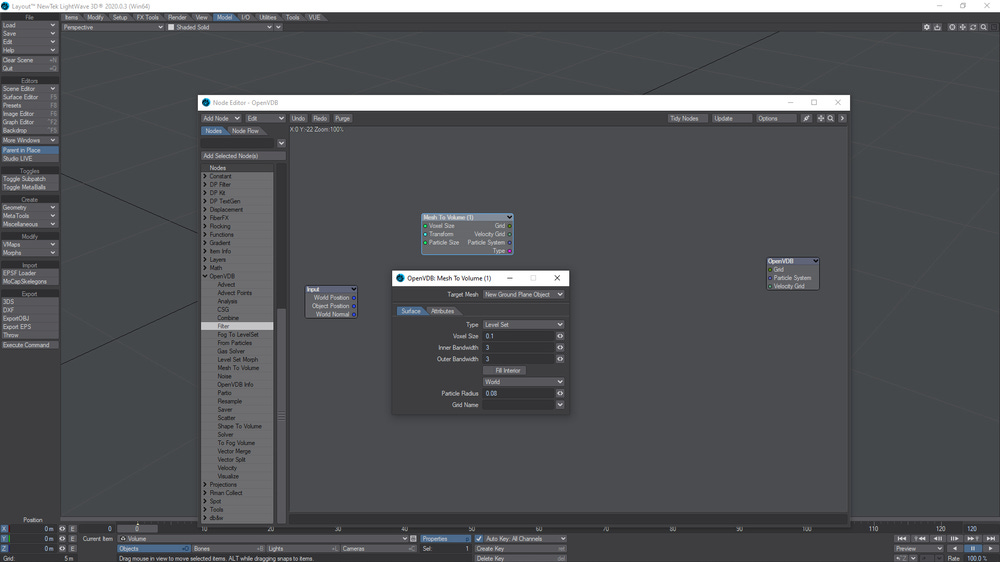Screen dimensions: 1000x562
Task: Click the Y axis channel button
Action: tap(4, 539)
